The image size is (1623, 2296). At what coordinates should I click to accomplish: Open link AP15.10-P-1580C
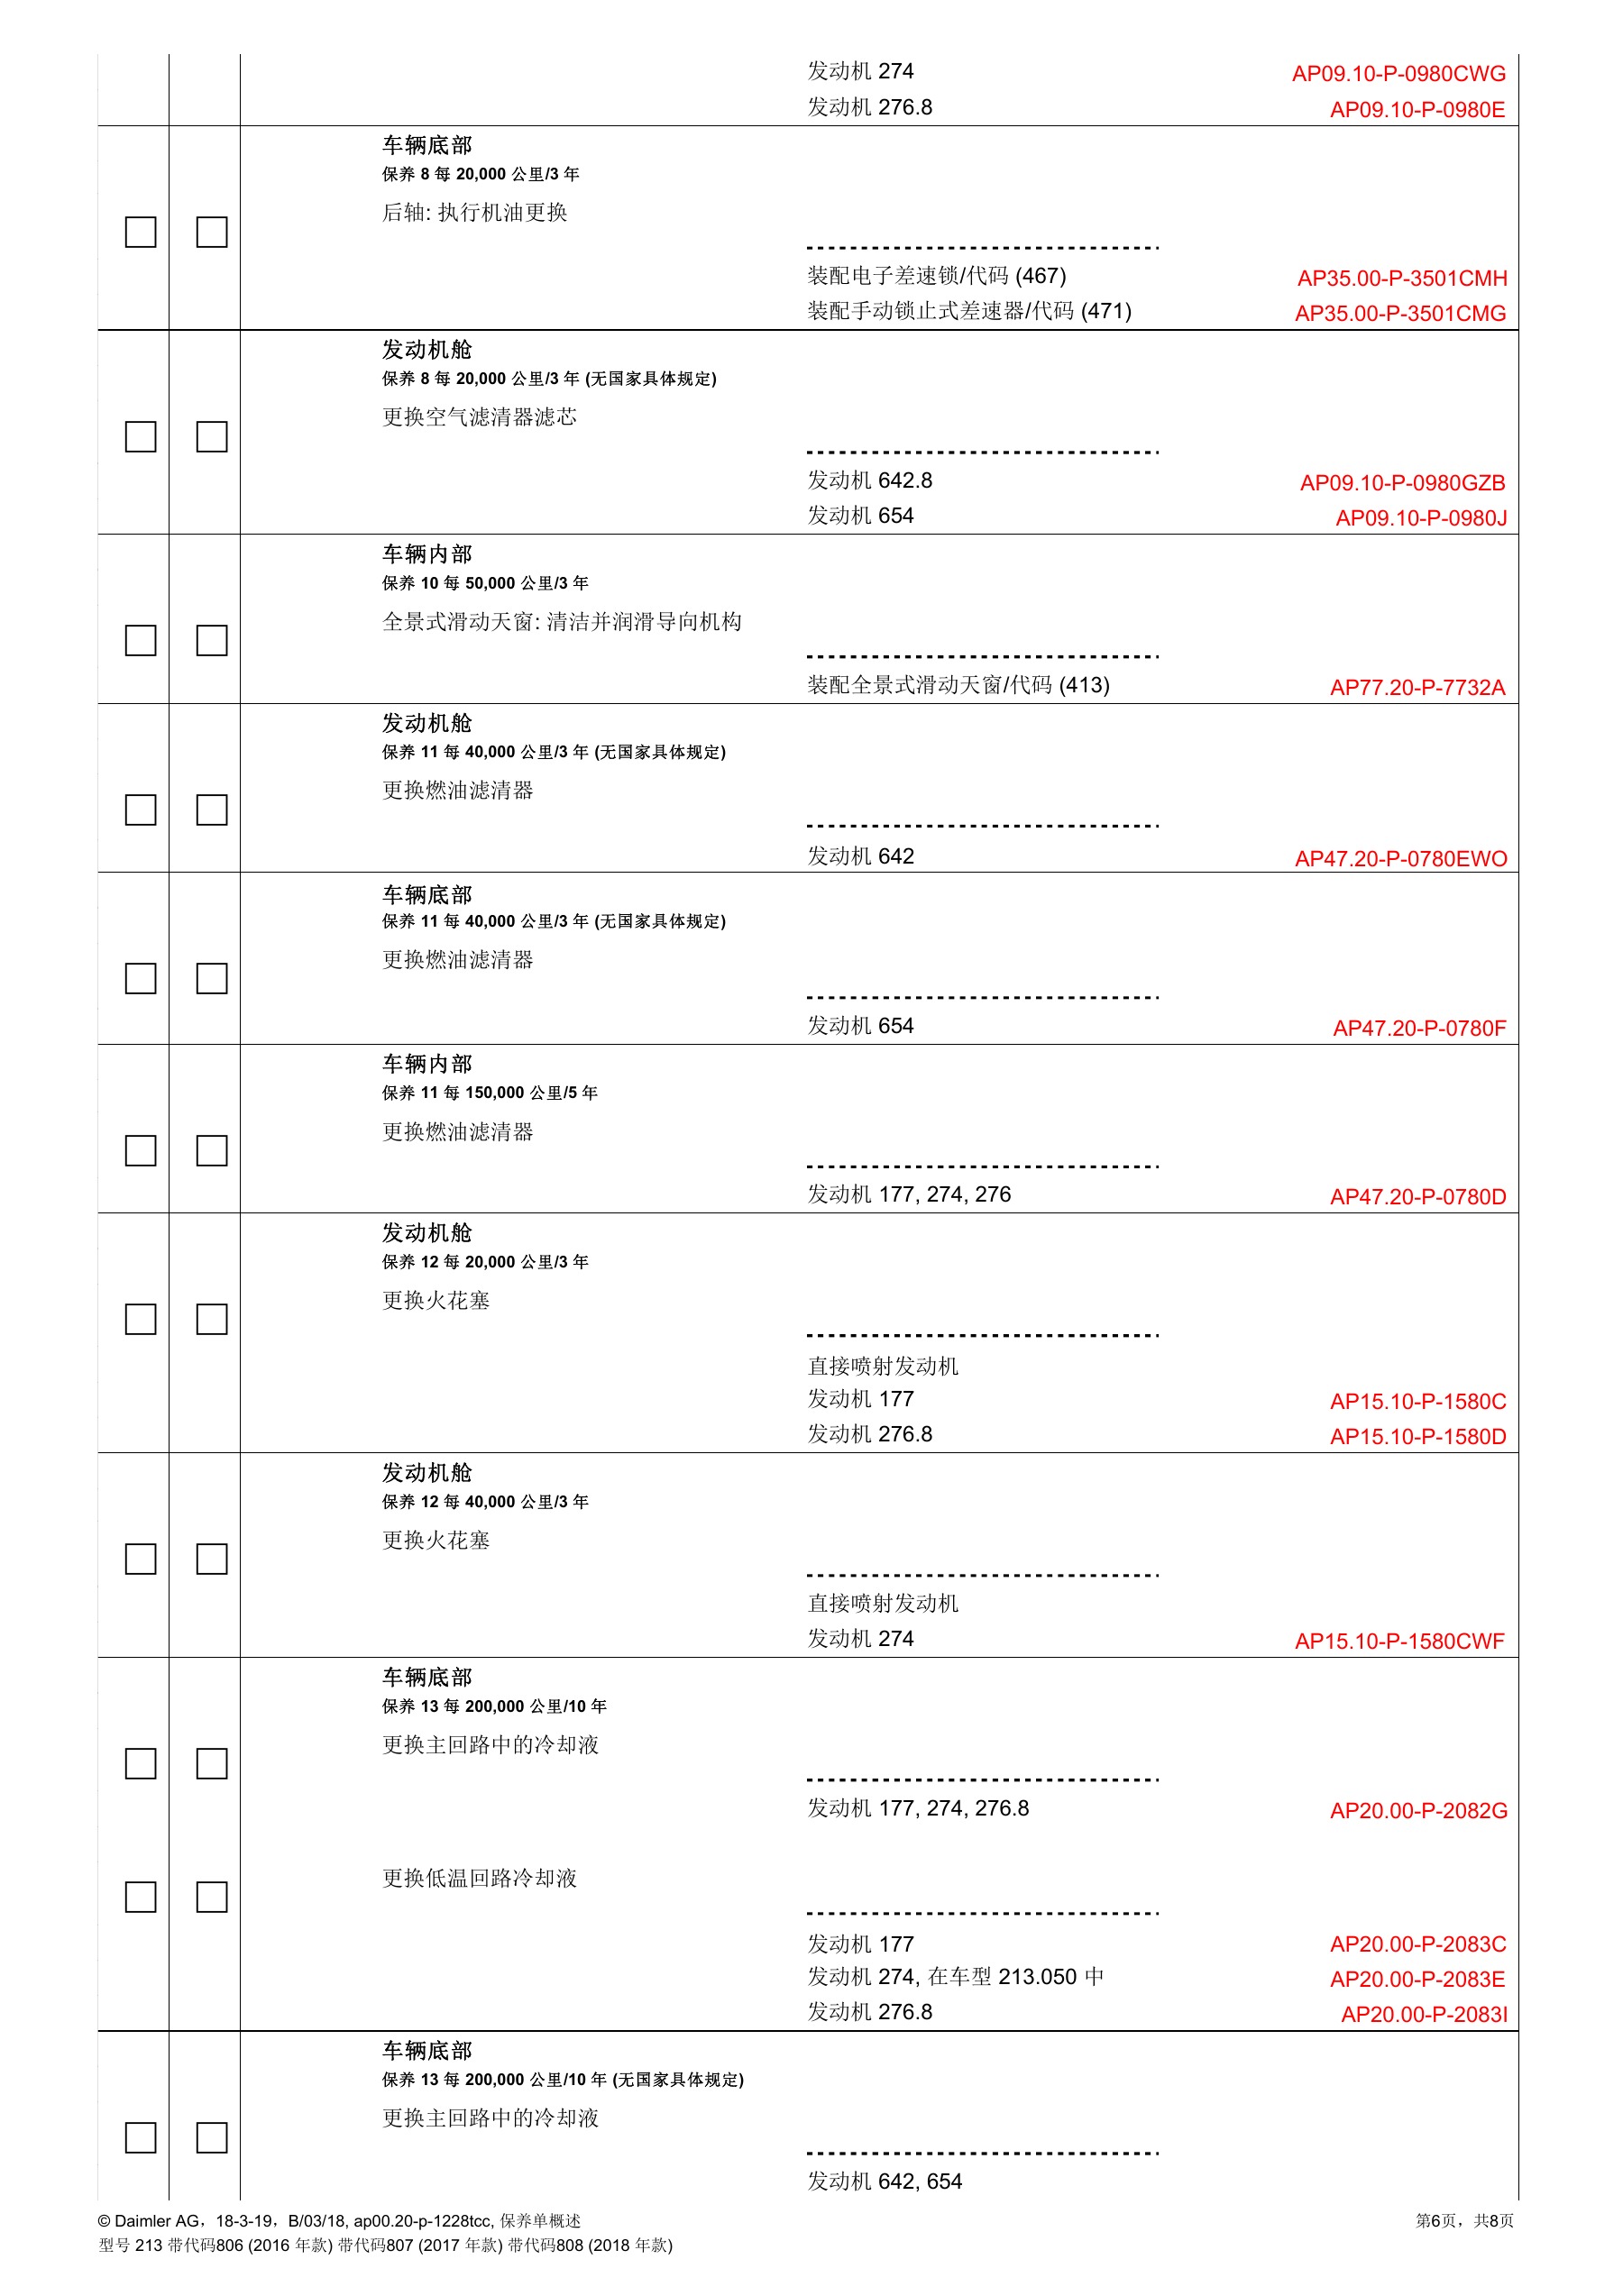point(1417,1402)
